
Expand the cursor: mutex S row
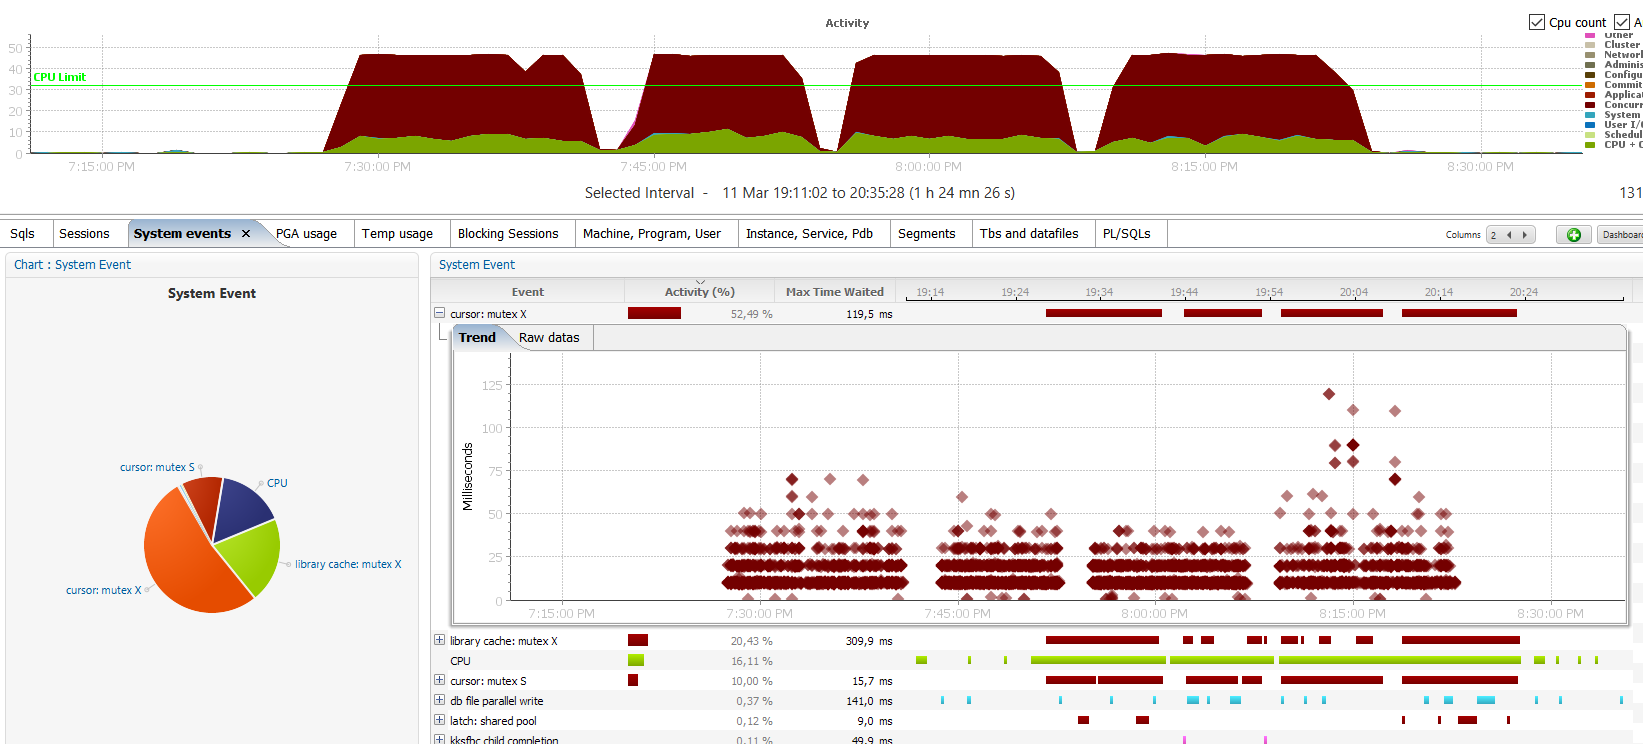[x=439, y=680]
